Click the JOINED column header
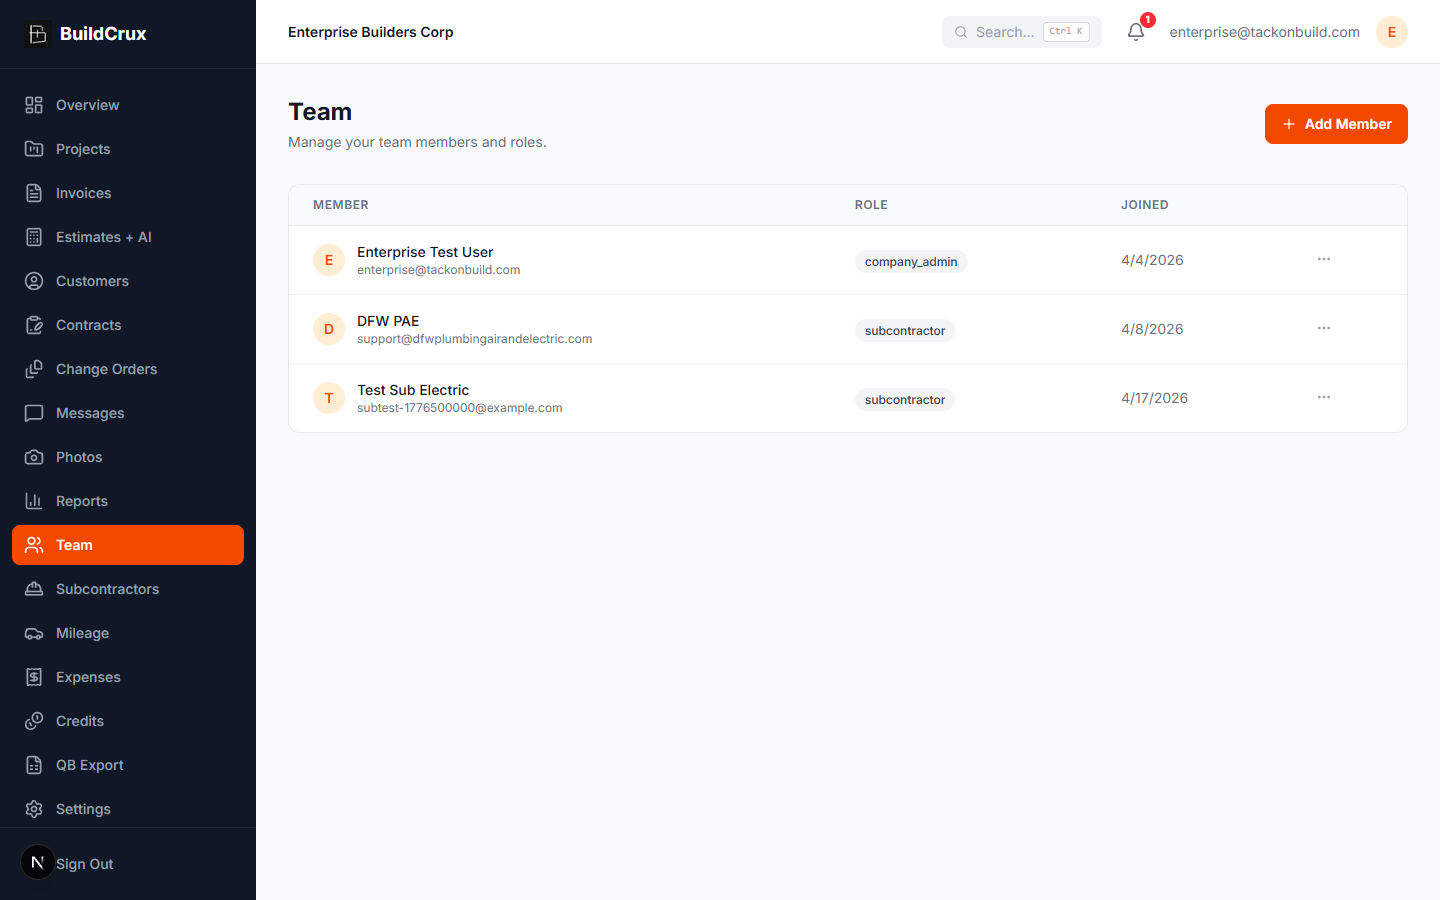Image resolution: width=1440 pixels, height=900 pixels. [1145, 205]
